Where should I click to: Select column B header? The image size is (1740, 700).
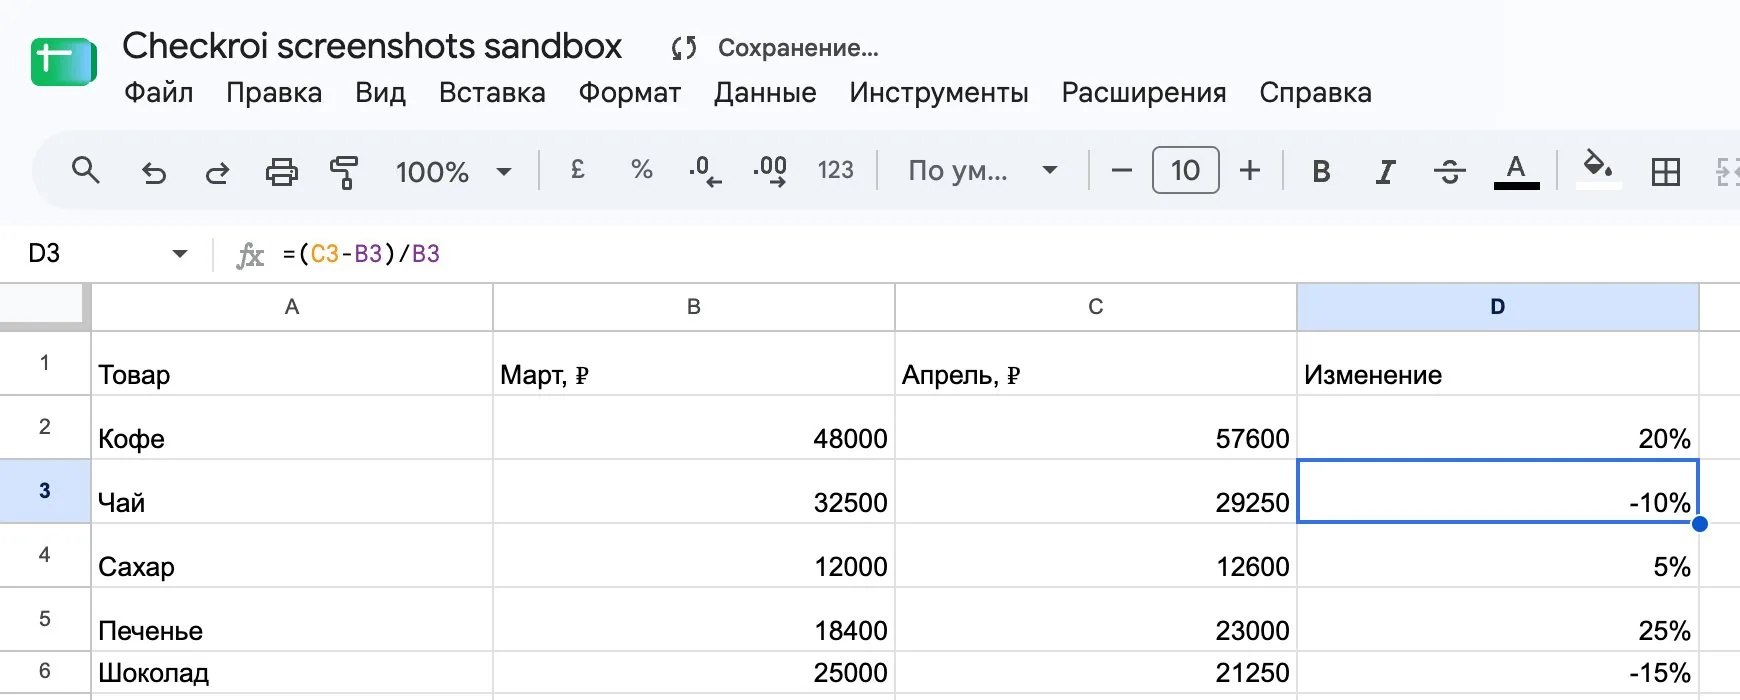tap(694, 307)
